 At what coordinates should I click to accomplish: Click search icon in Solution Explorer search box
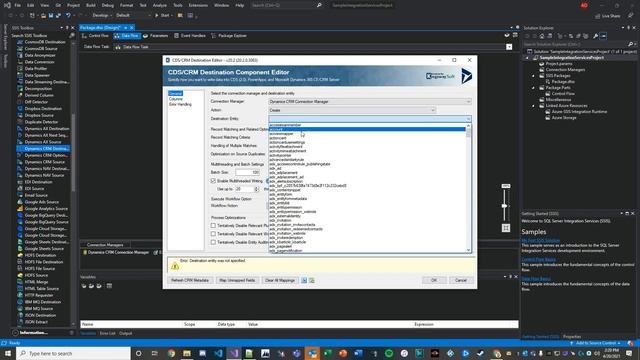point(631,44)
